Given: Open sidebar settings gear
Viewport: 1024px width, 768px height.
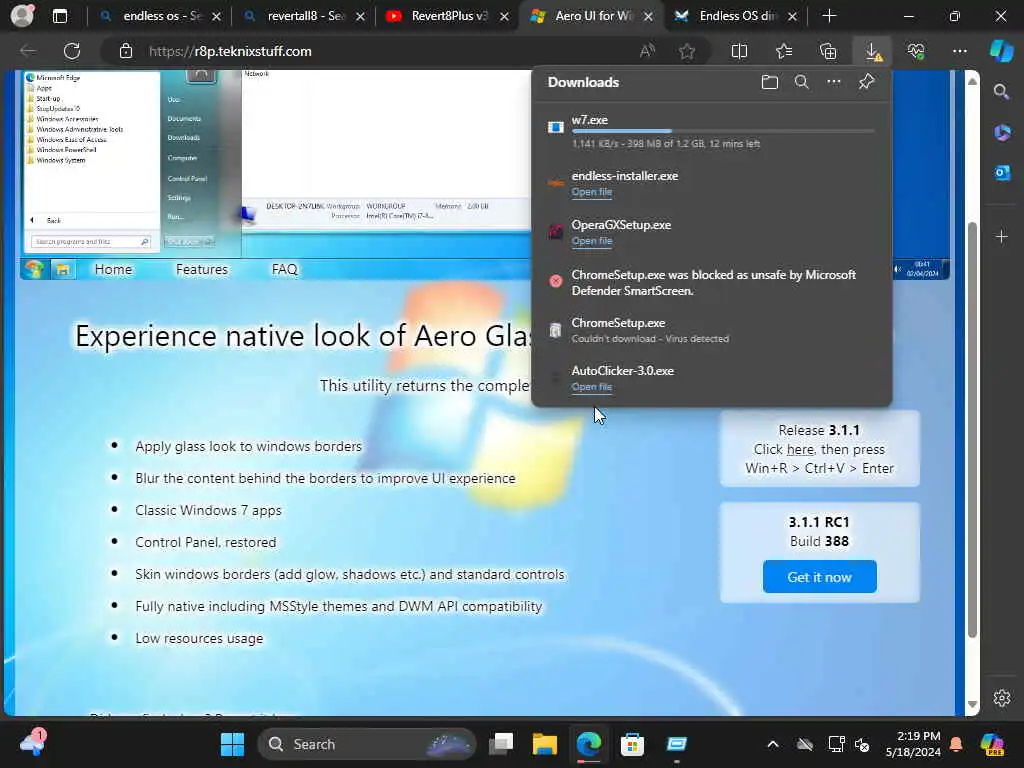Looking at the screenshot, I should (x=1002, y=698).
